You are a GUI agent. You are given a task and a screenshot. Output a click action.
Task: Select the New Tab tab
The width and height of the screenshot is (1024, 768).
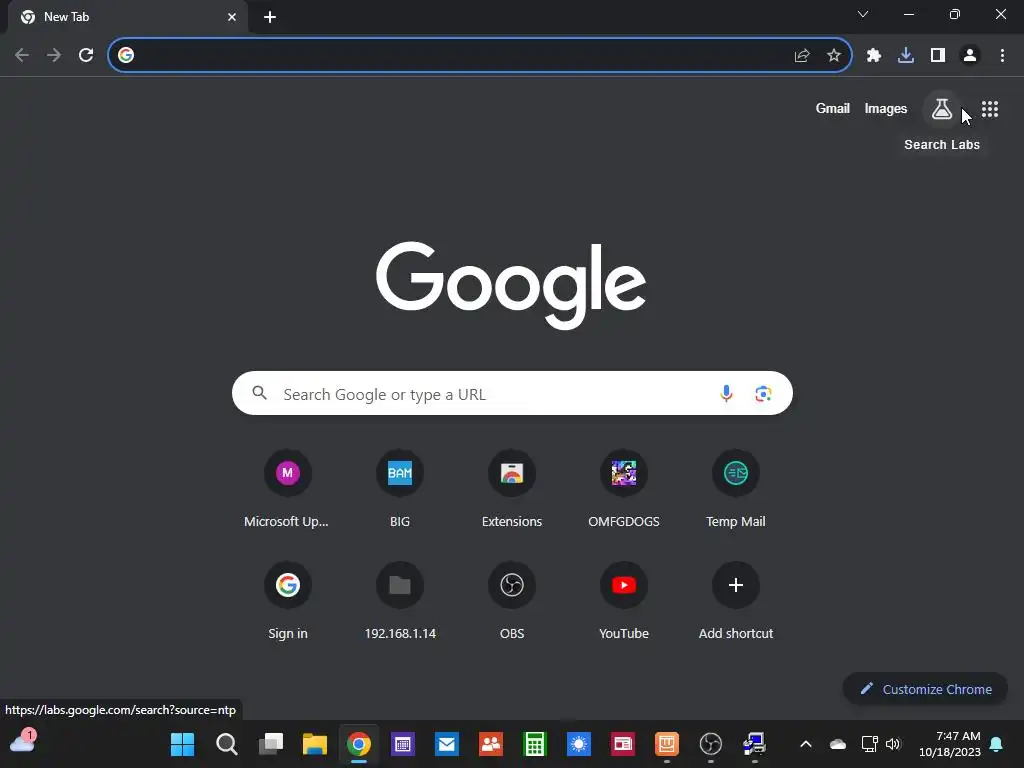tap(127, 17)
